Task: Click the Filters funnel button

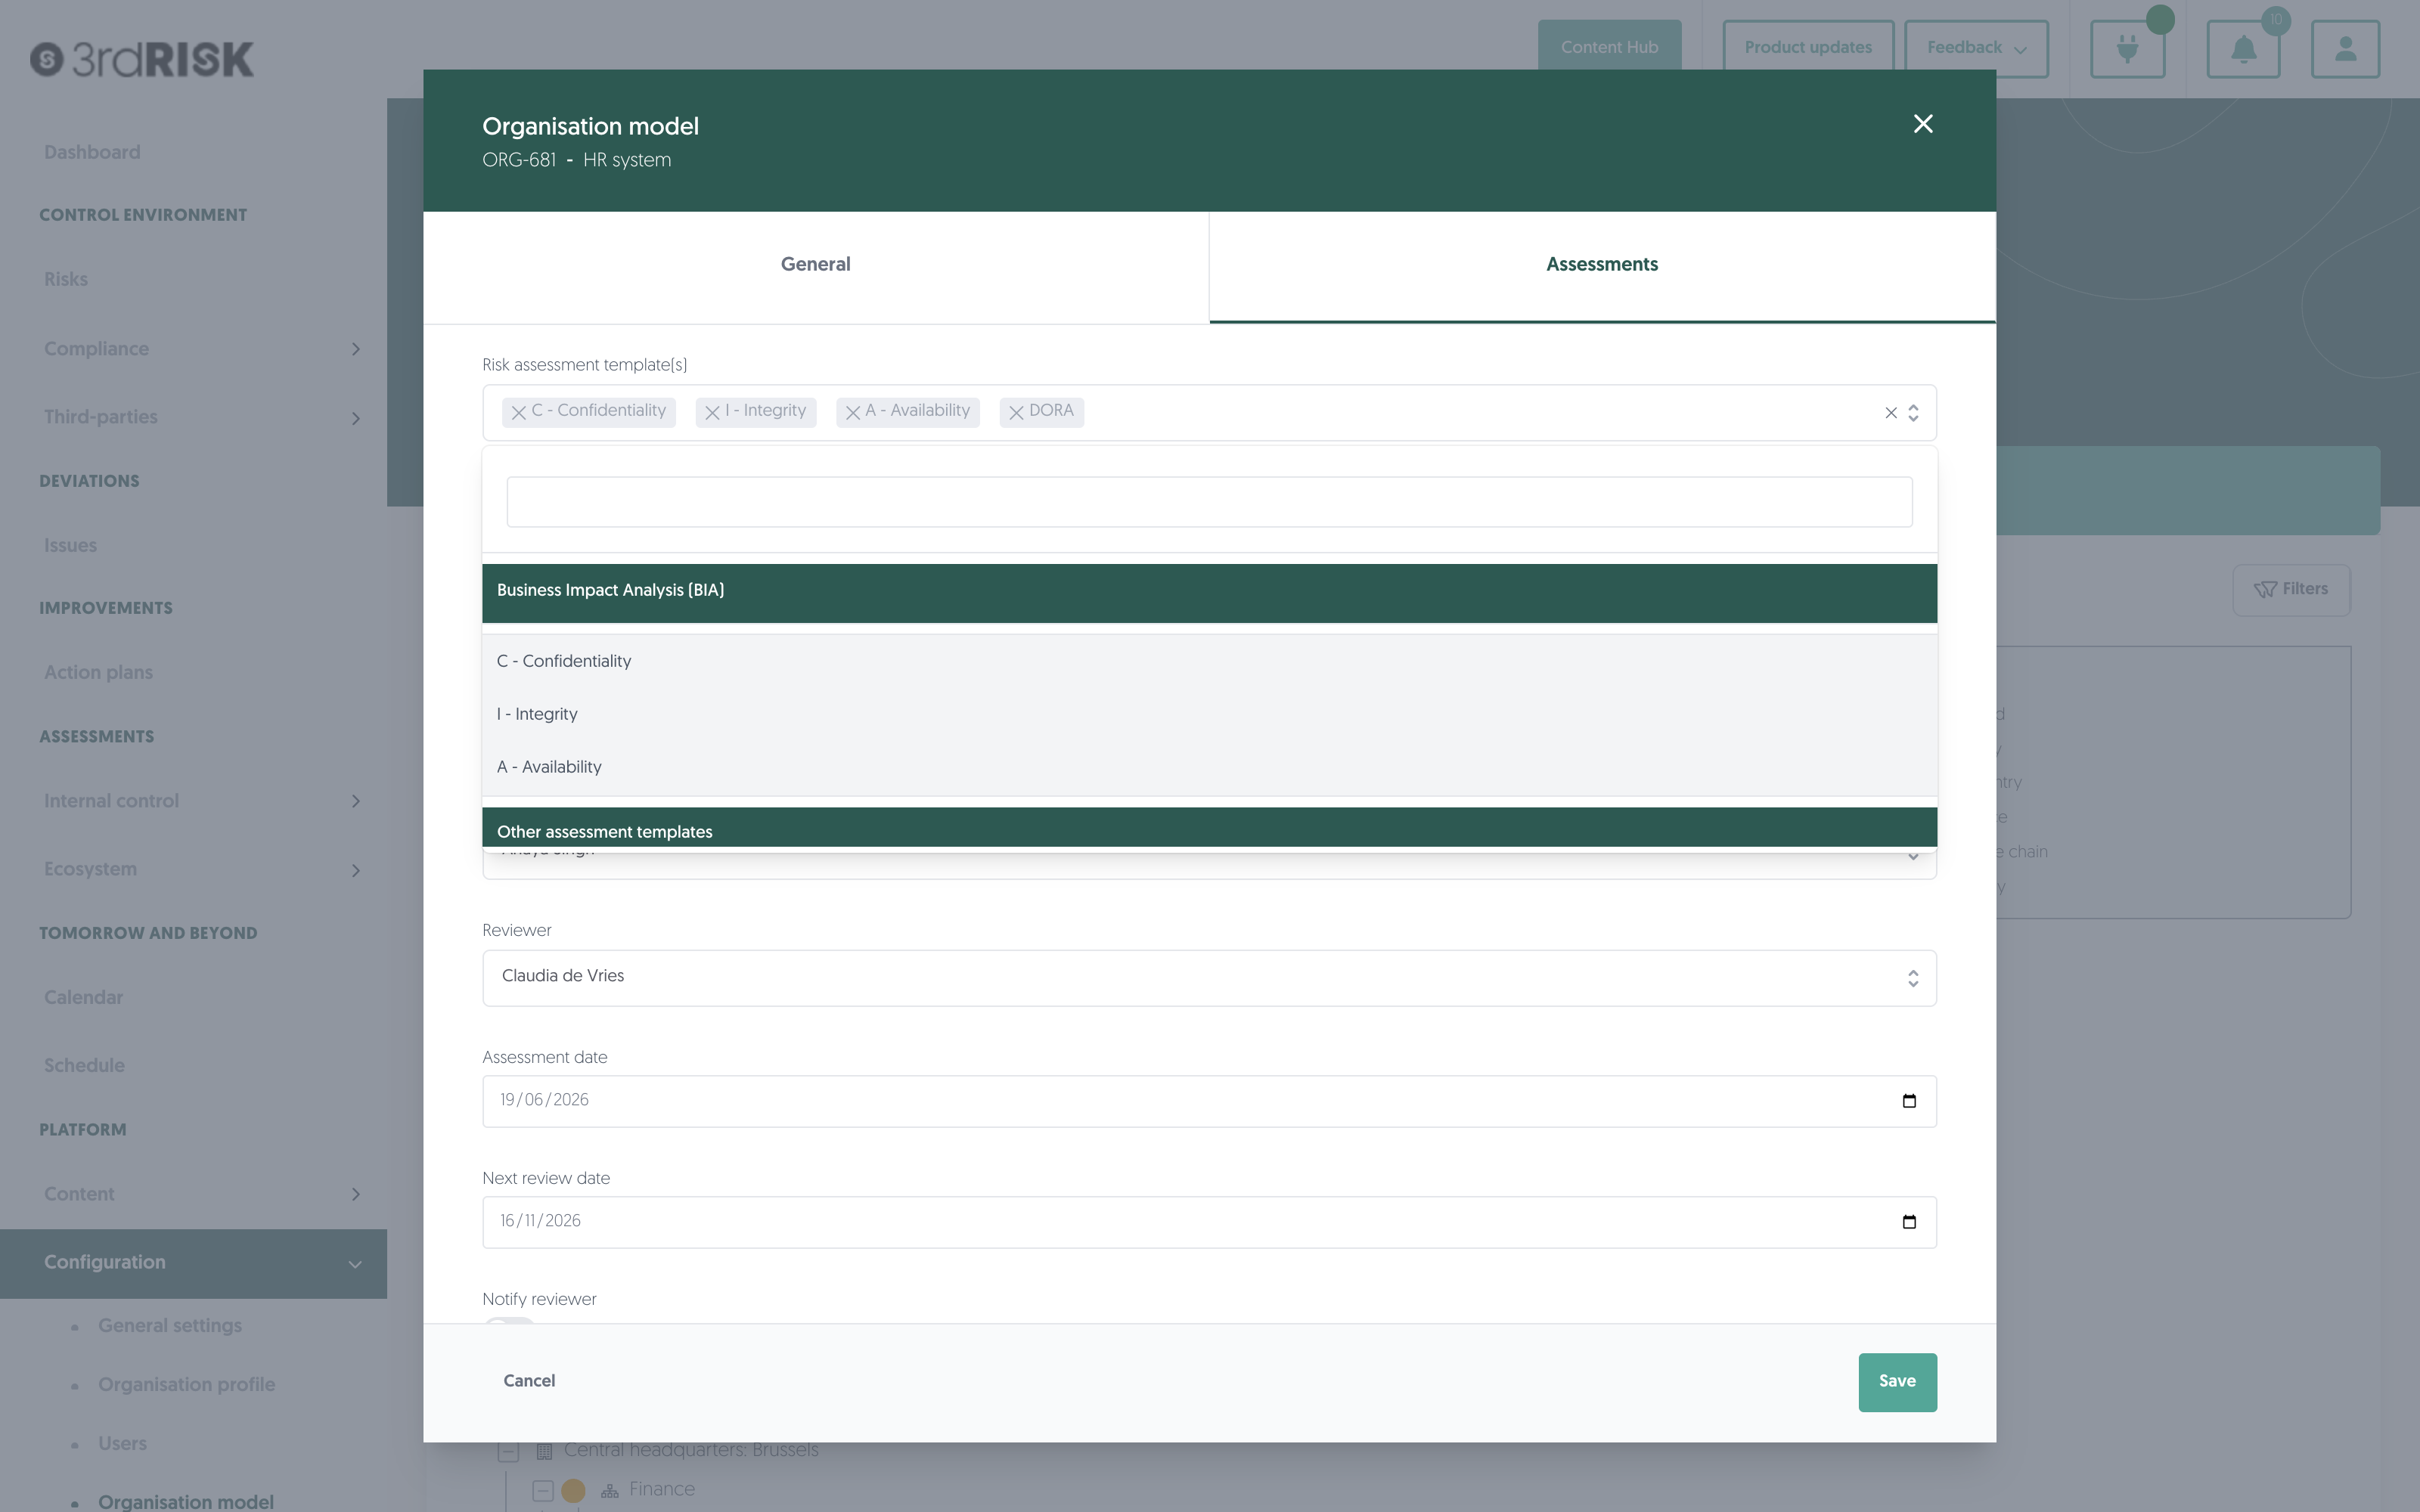Action: [x=2291, y=590]
